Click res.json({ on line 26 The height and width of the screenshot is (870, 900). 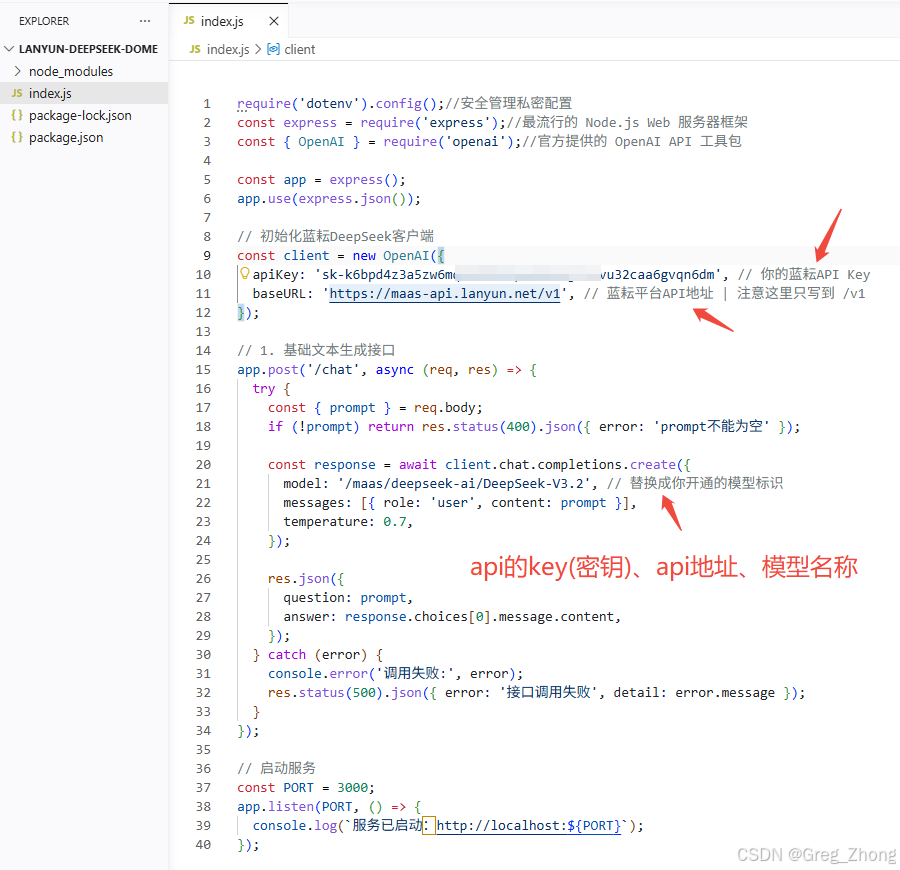pyautogui.click(x=306, y=578)
